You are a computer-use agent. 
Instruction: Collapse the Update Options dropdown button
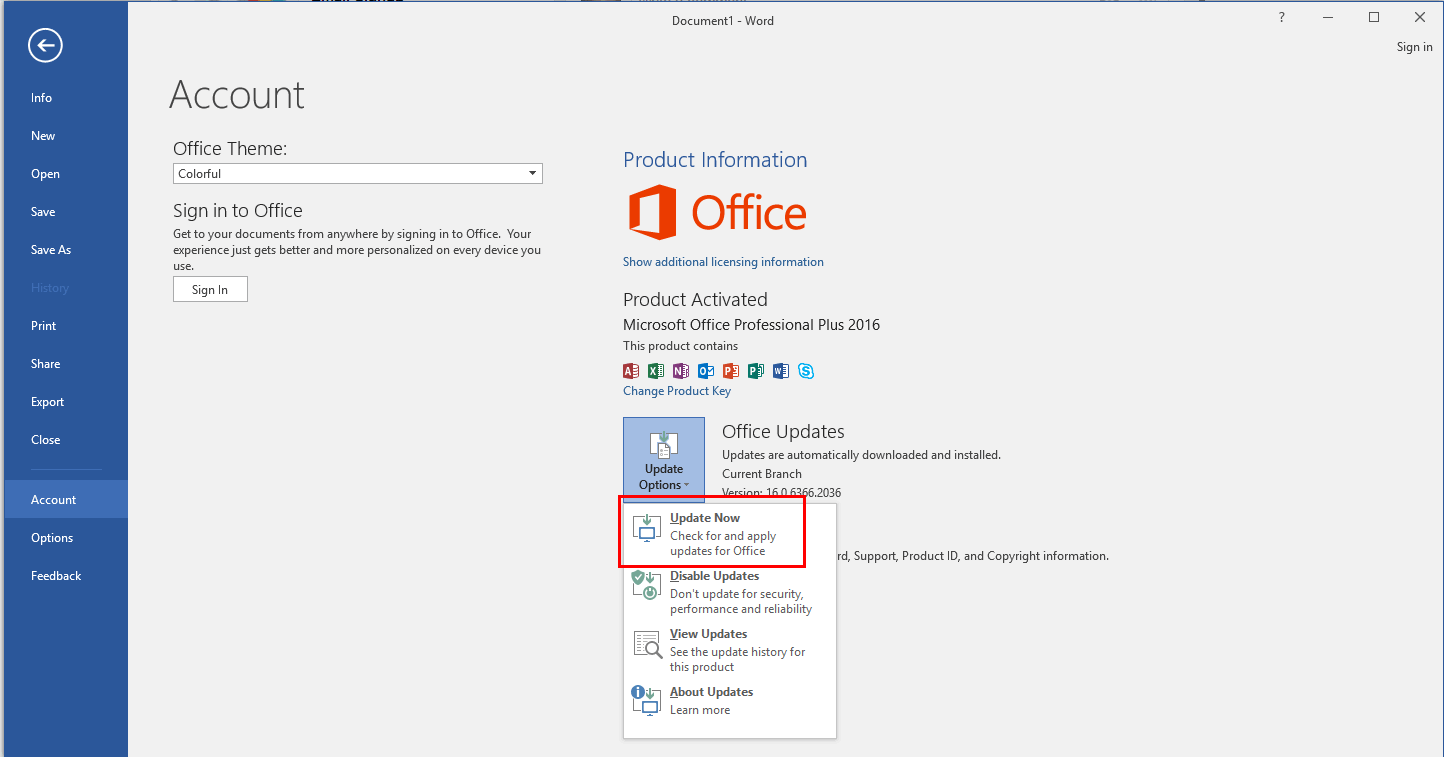click(664, 459)
